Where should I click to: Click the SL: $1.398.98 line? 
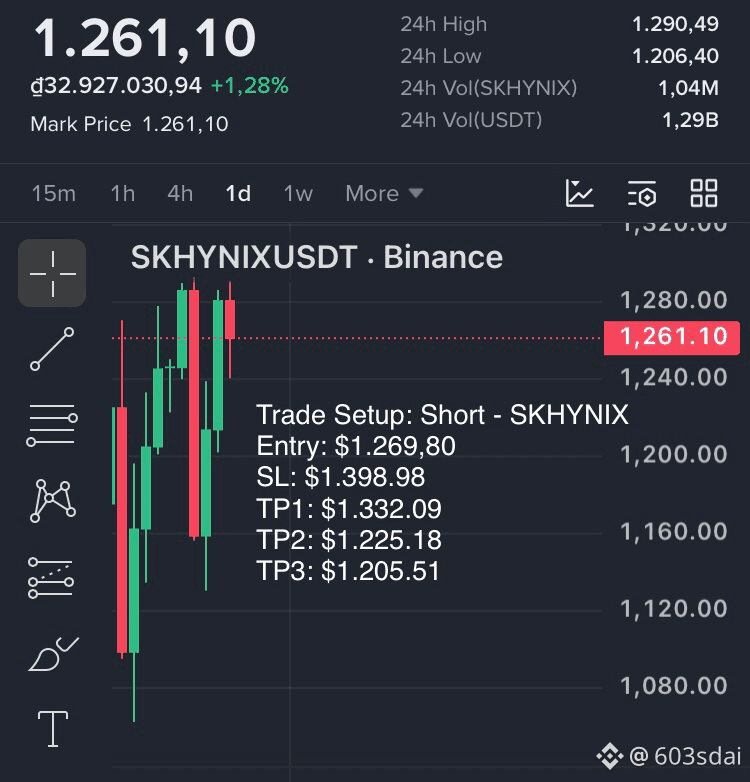tap(341, 477)
